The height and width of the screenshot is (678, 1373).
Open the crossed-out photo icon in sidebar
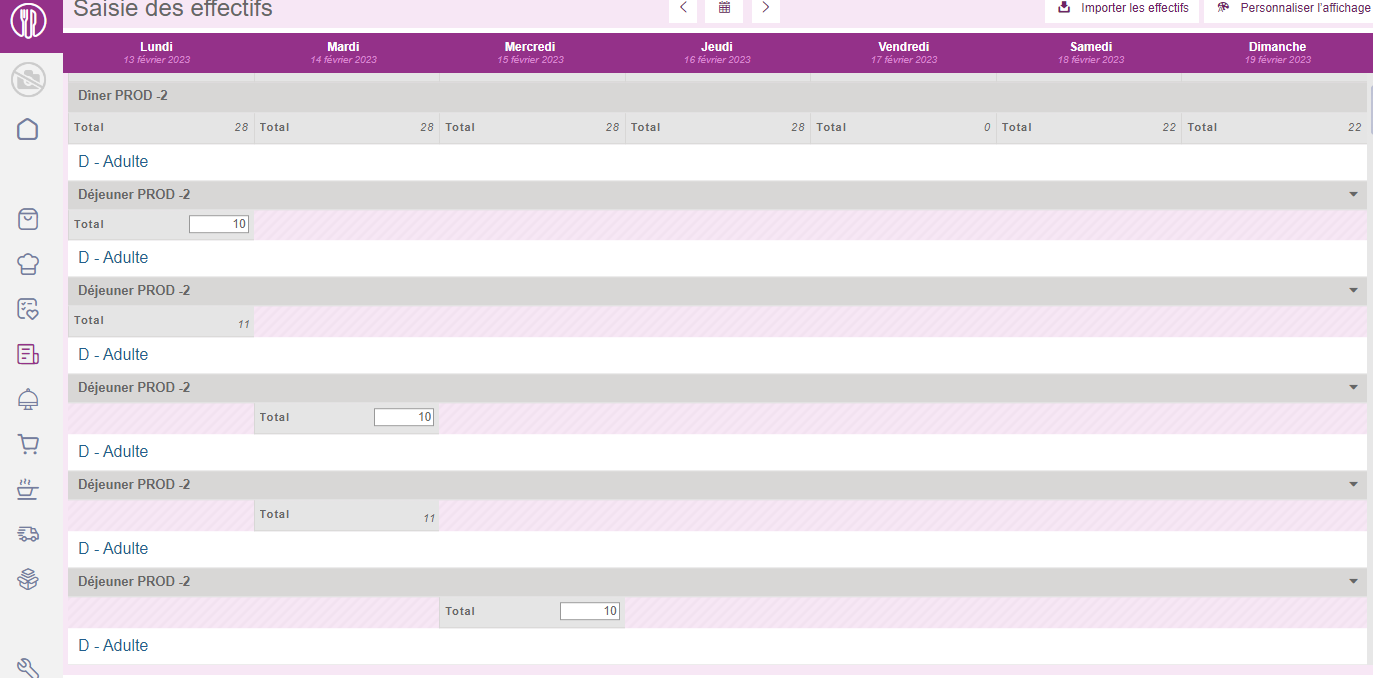pos(28,79)
